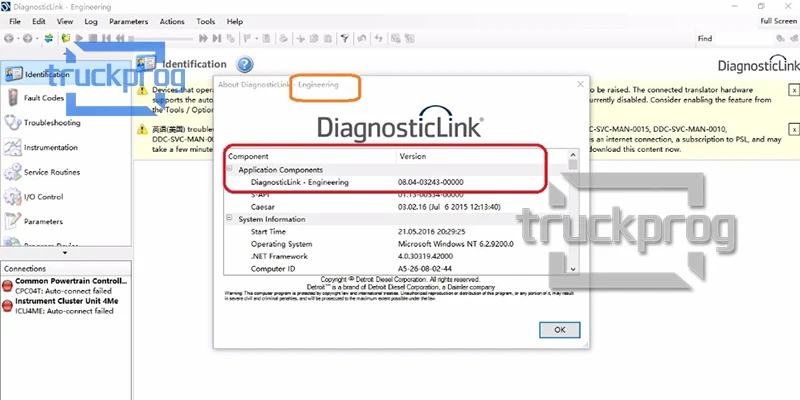The height and width of the screenshot is (400, 800).
Task: Select the Operating System row
Action: (396, 244)
